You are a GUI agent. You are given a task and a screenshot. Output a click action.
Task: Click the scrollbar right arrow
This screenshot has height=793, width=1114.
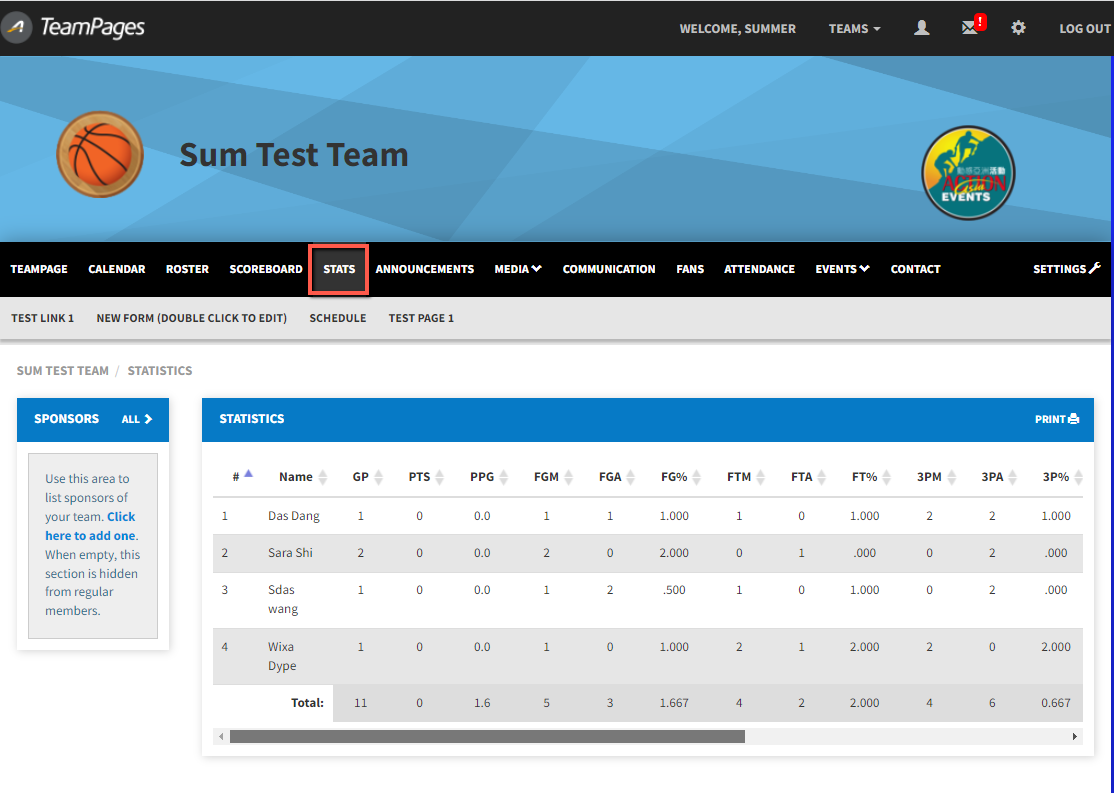click(x=1075, y=736)
